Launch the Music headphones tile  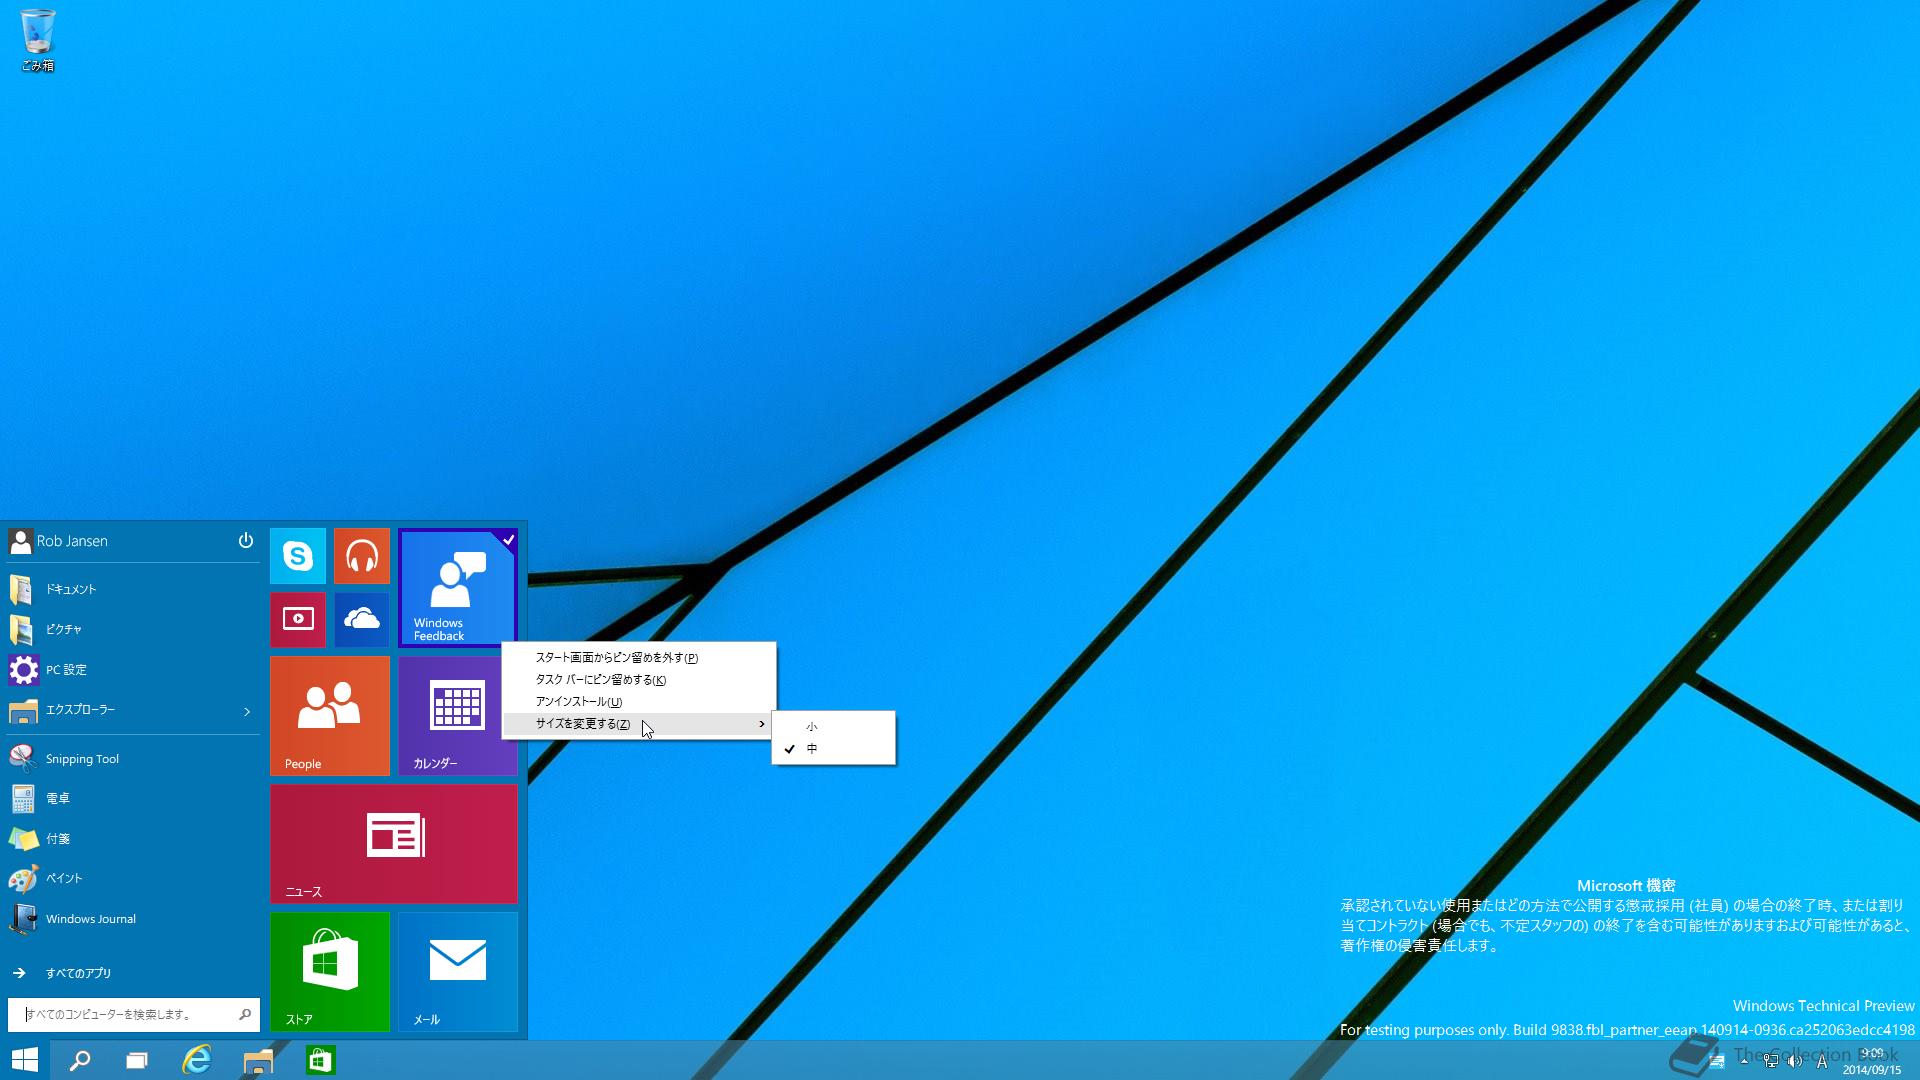tap(362, 556)
